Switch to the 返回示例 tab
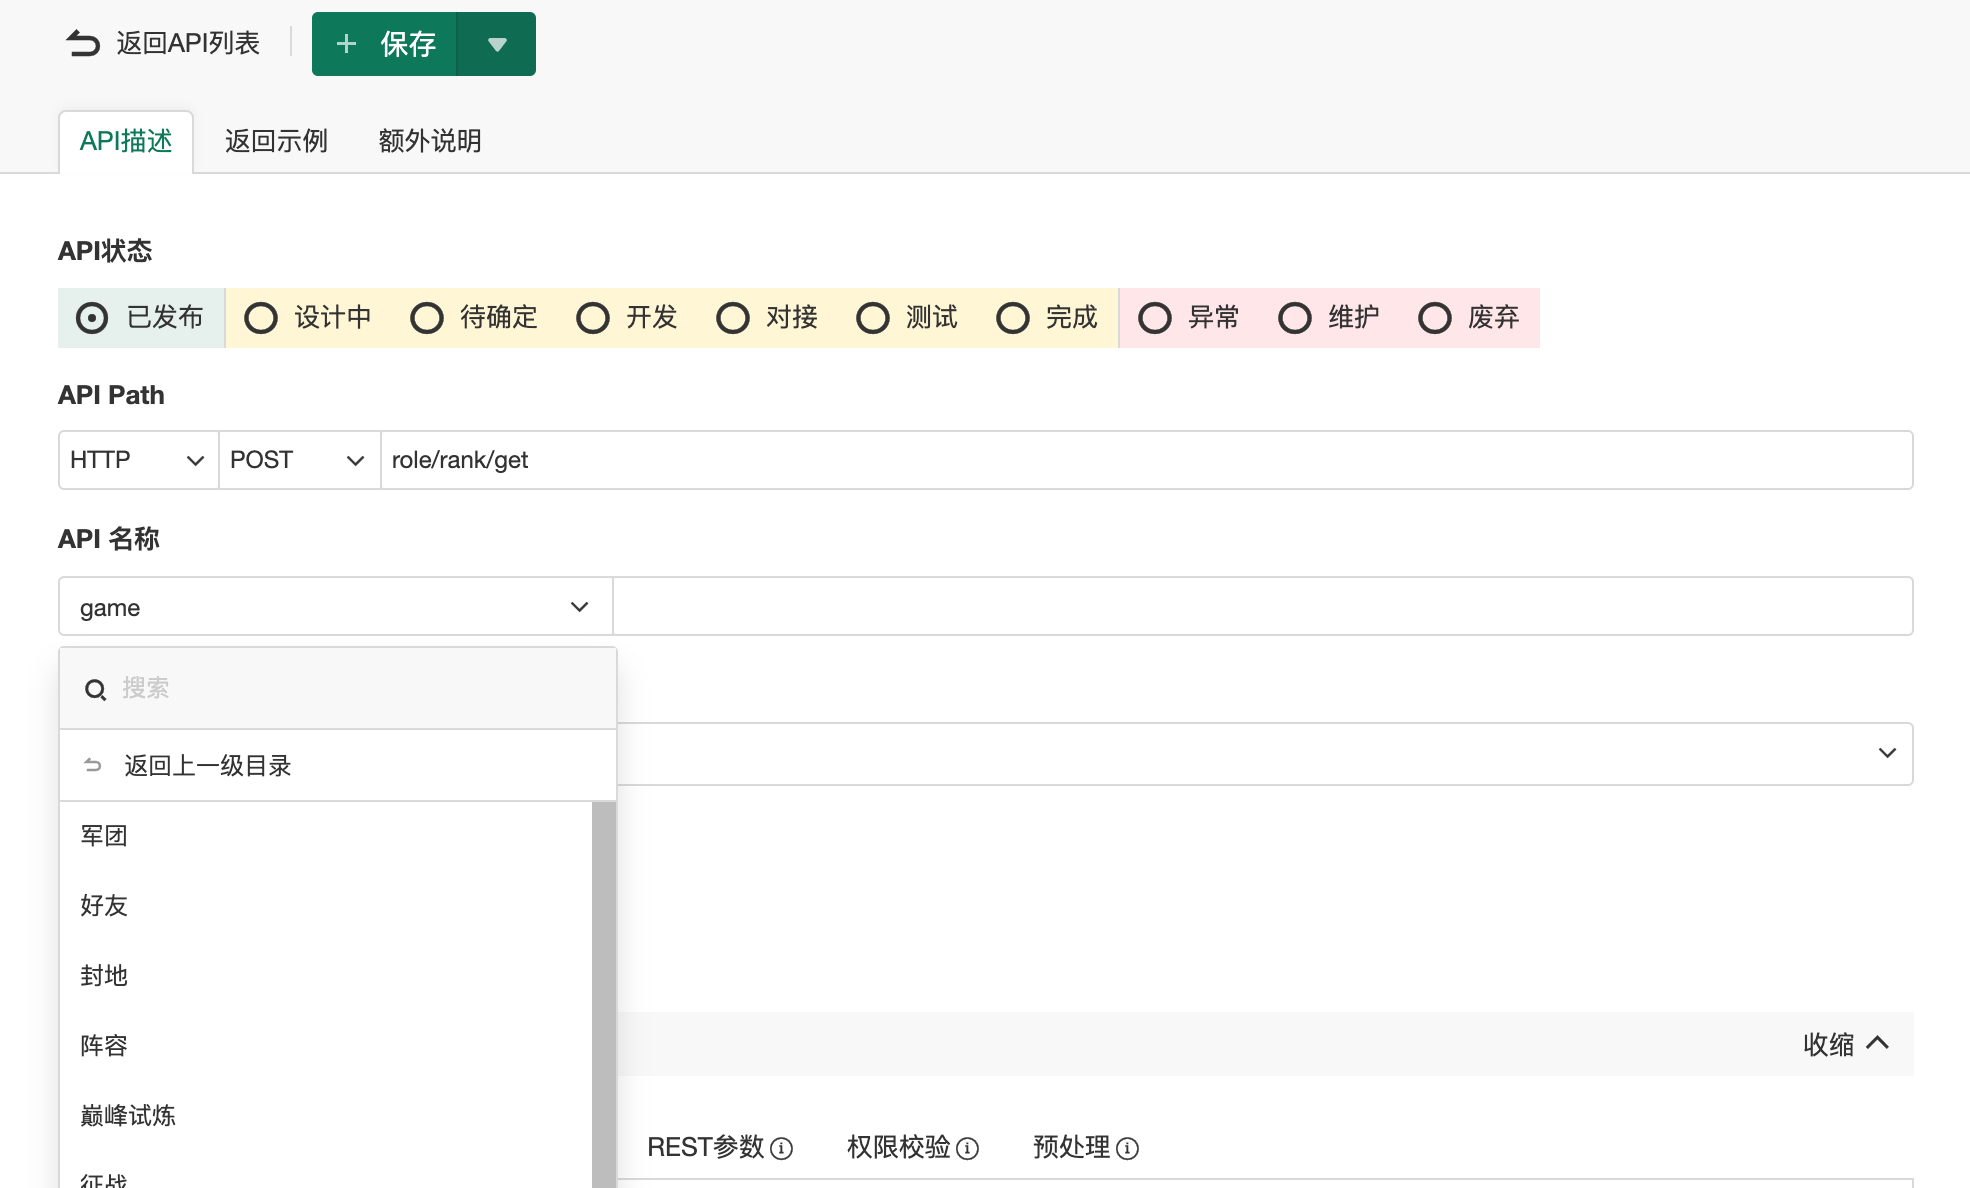 pyautogui.click(x=276, y=141)
